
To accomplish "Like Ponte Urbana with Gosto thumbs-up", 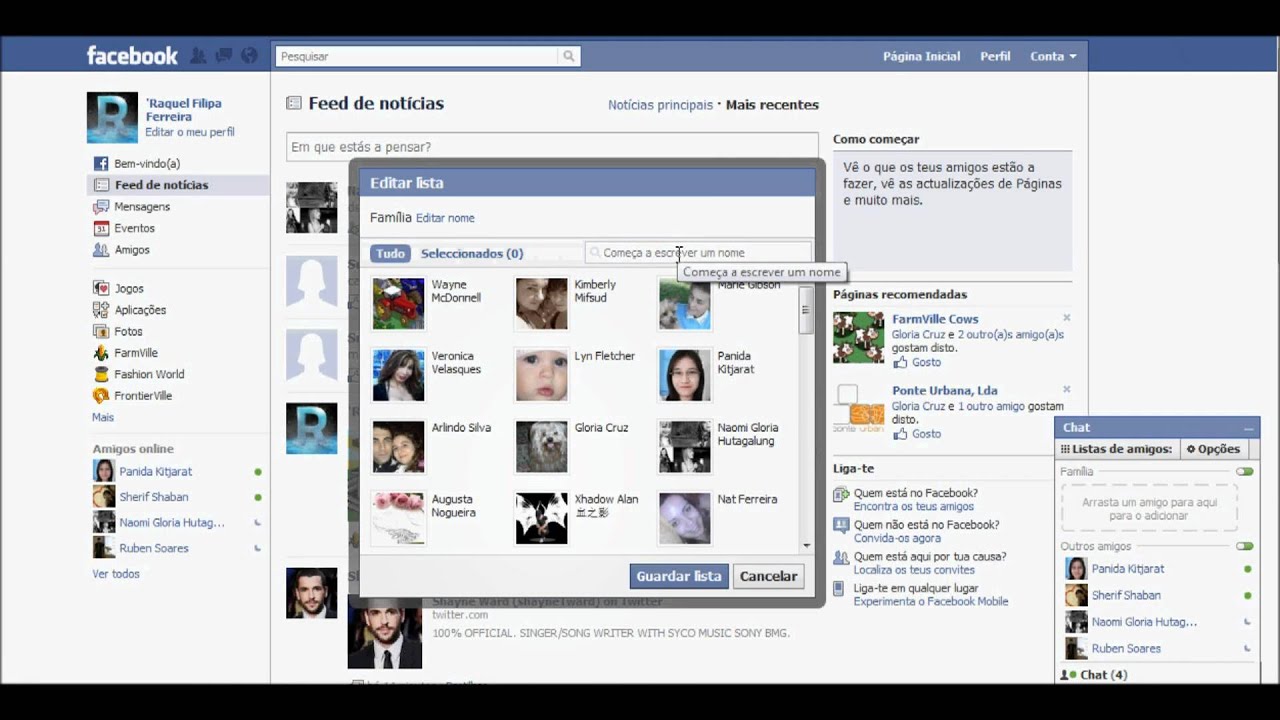I will click(x=917, y=434).
